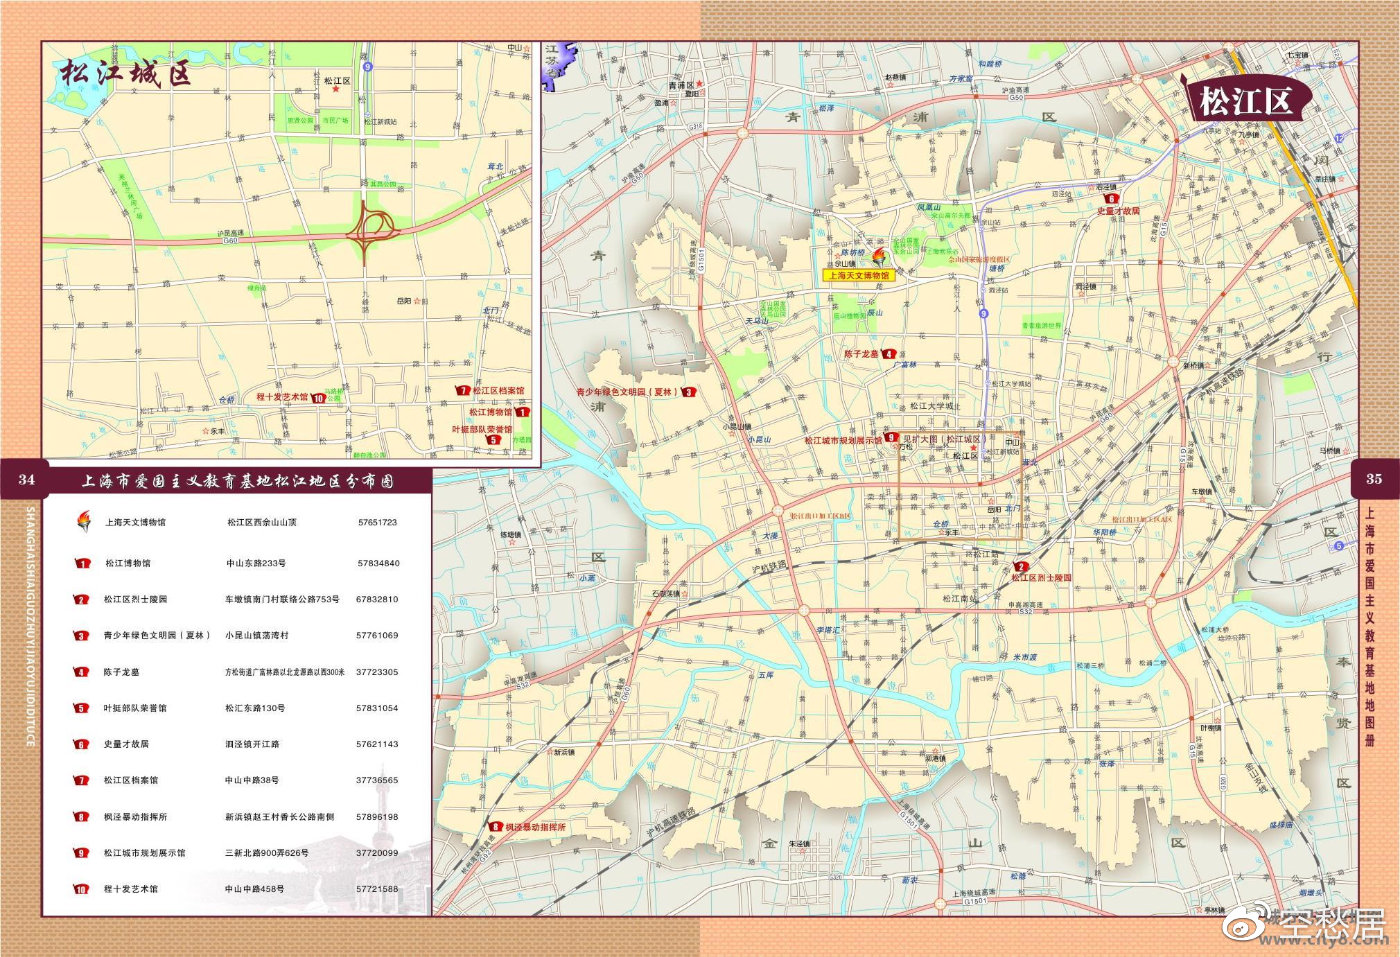1400x957 pixels.
Task: Click legend flag number 2 beside 松江区烈士陵园
Action: coord(82,599)
